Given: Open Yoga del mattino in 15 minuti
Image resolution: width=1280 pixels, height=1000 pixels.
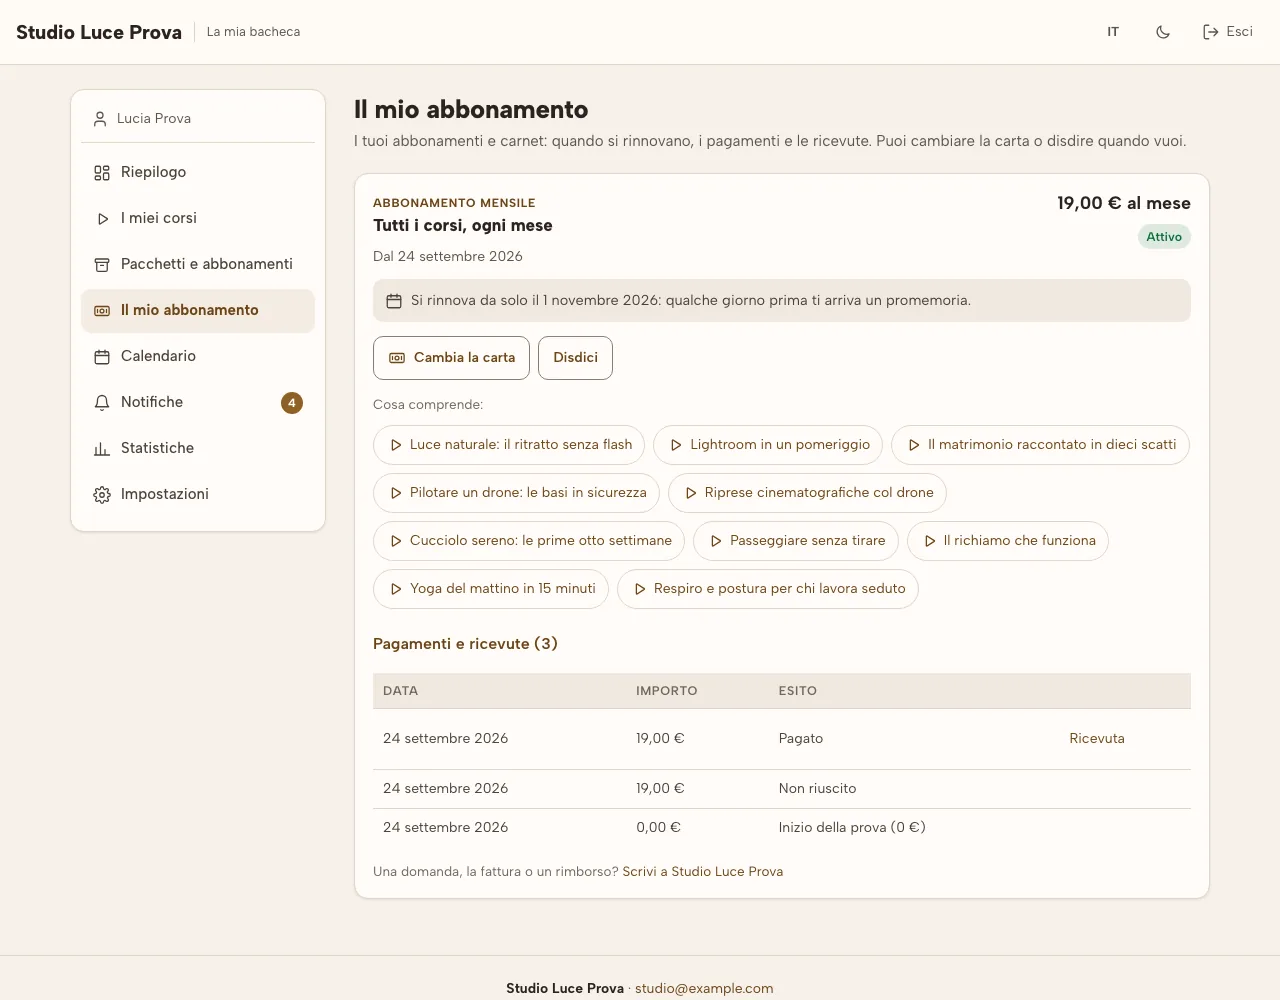Looking at the screenshot, I should 491,589.
